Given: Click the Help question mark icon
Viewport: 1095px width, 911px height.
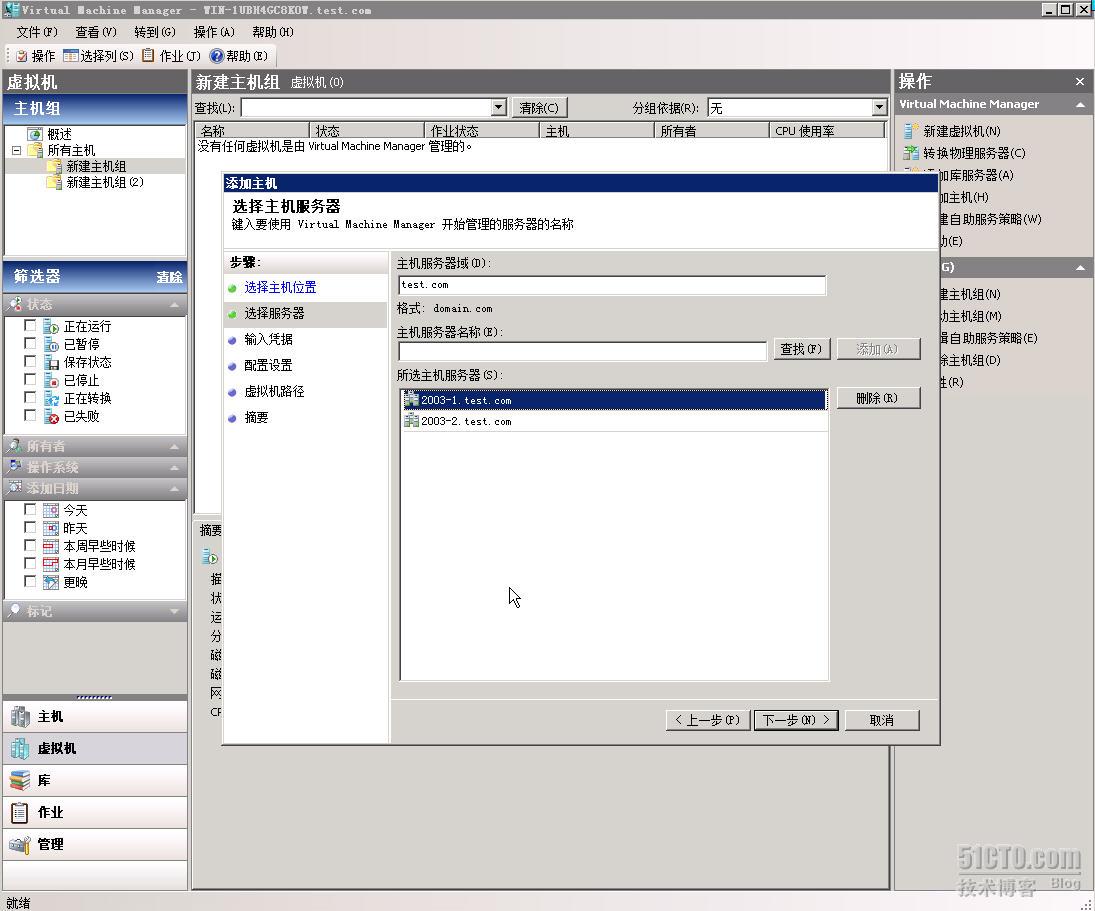Looking at the screenshot, I should click(x=216, y=56).
